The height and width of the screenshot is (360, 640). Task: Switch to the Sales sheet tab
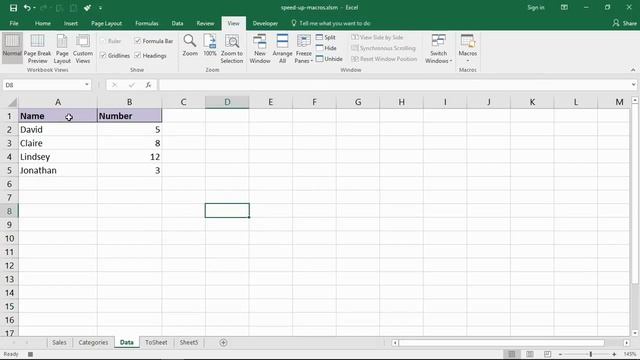click(59, 342)
